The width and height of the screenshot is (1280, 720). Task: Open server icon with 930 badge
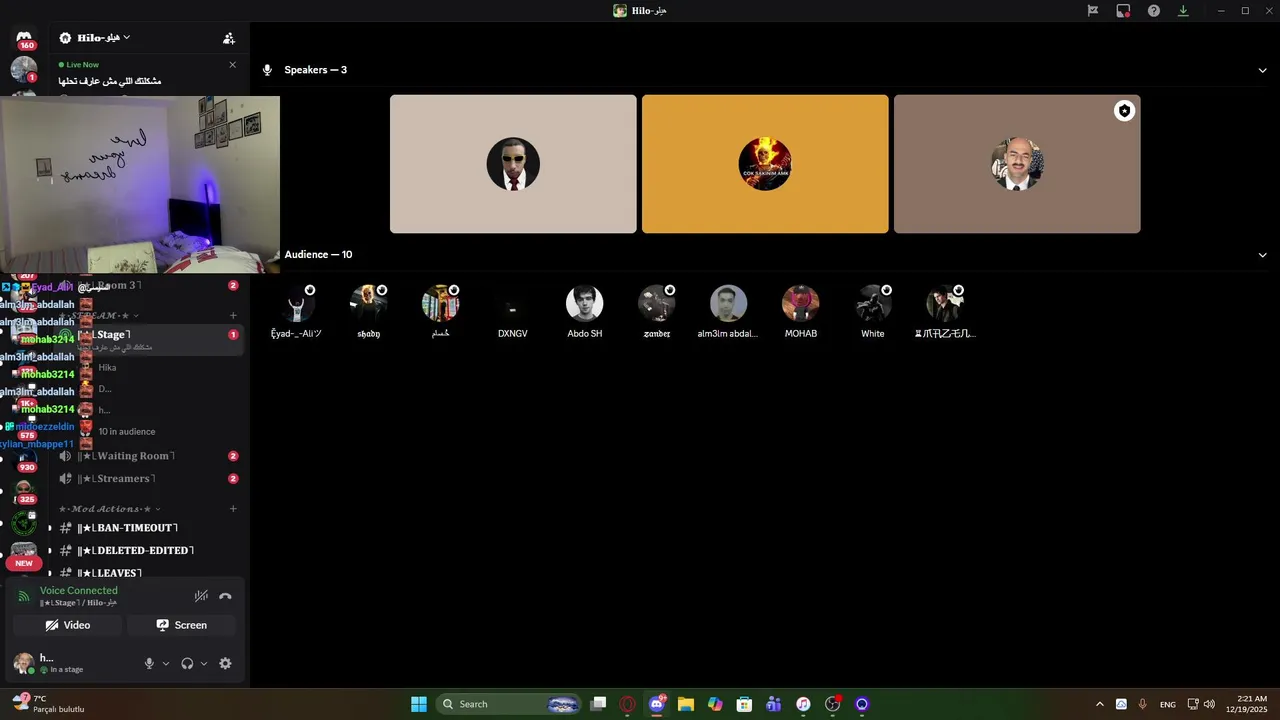tap(24, 459)
